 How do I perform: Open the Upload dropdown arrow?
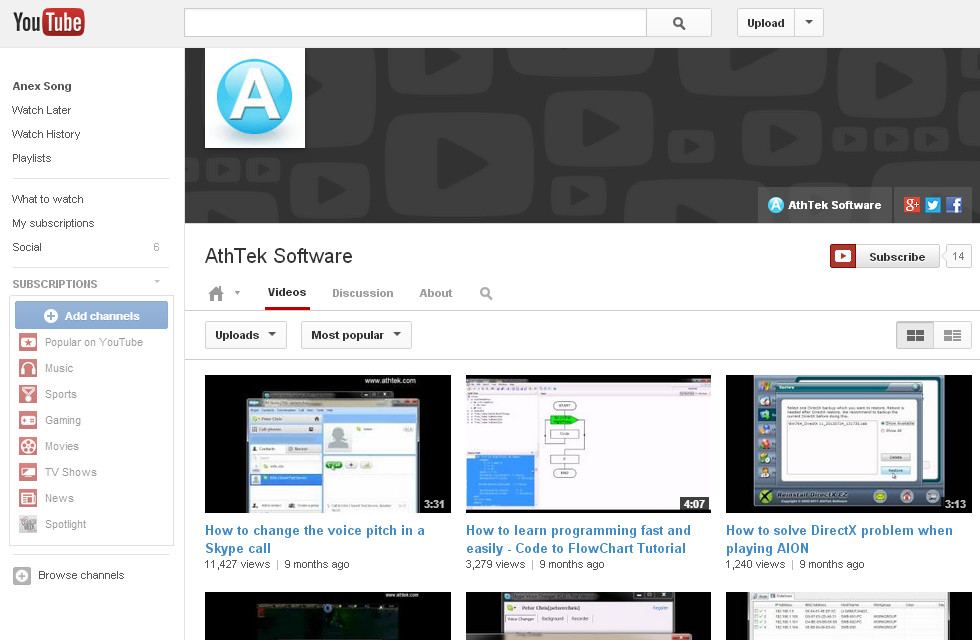point(809,22)
